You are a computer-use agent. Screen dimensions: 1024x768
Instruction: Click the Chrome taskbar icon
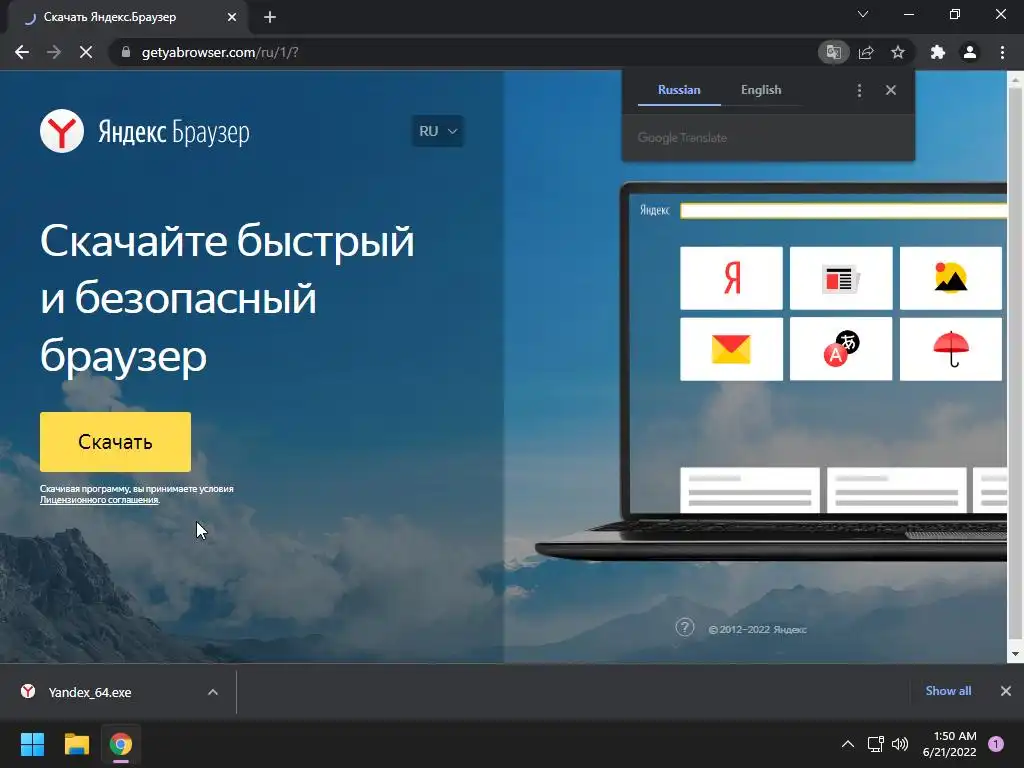121,744
